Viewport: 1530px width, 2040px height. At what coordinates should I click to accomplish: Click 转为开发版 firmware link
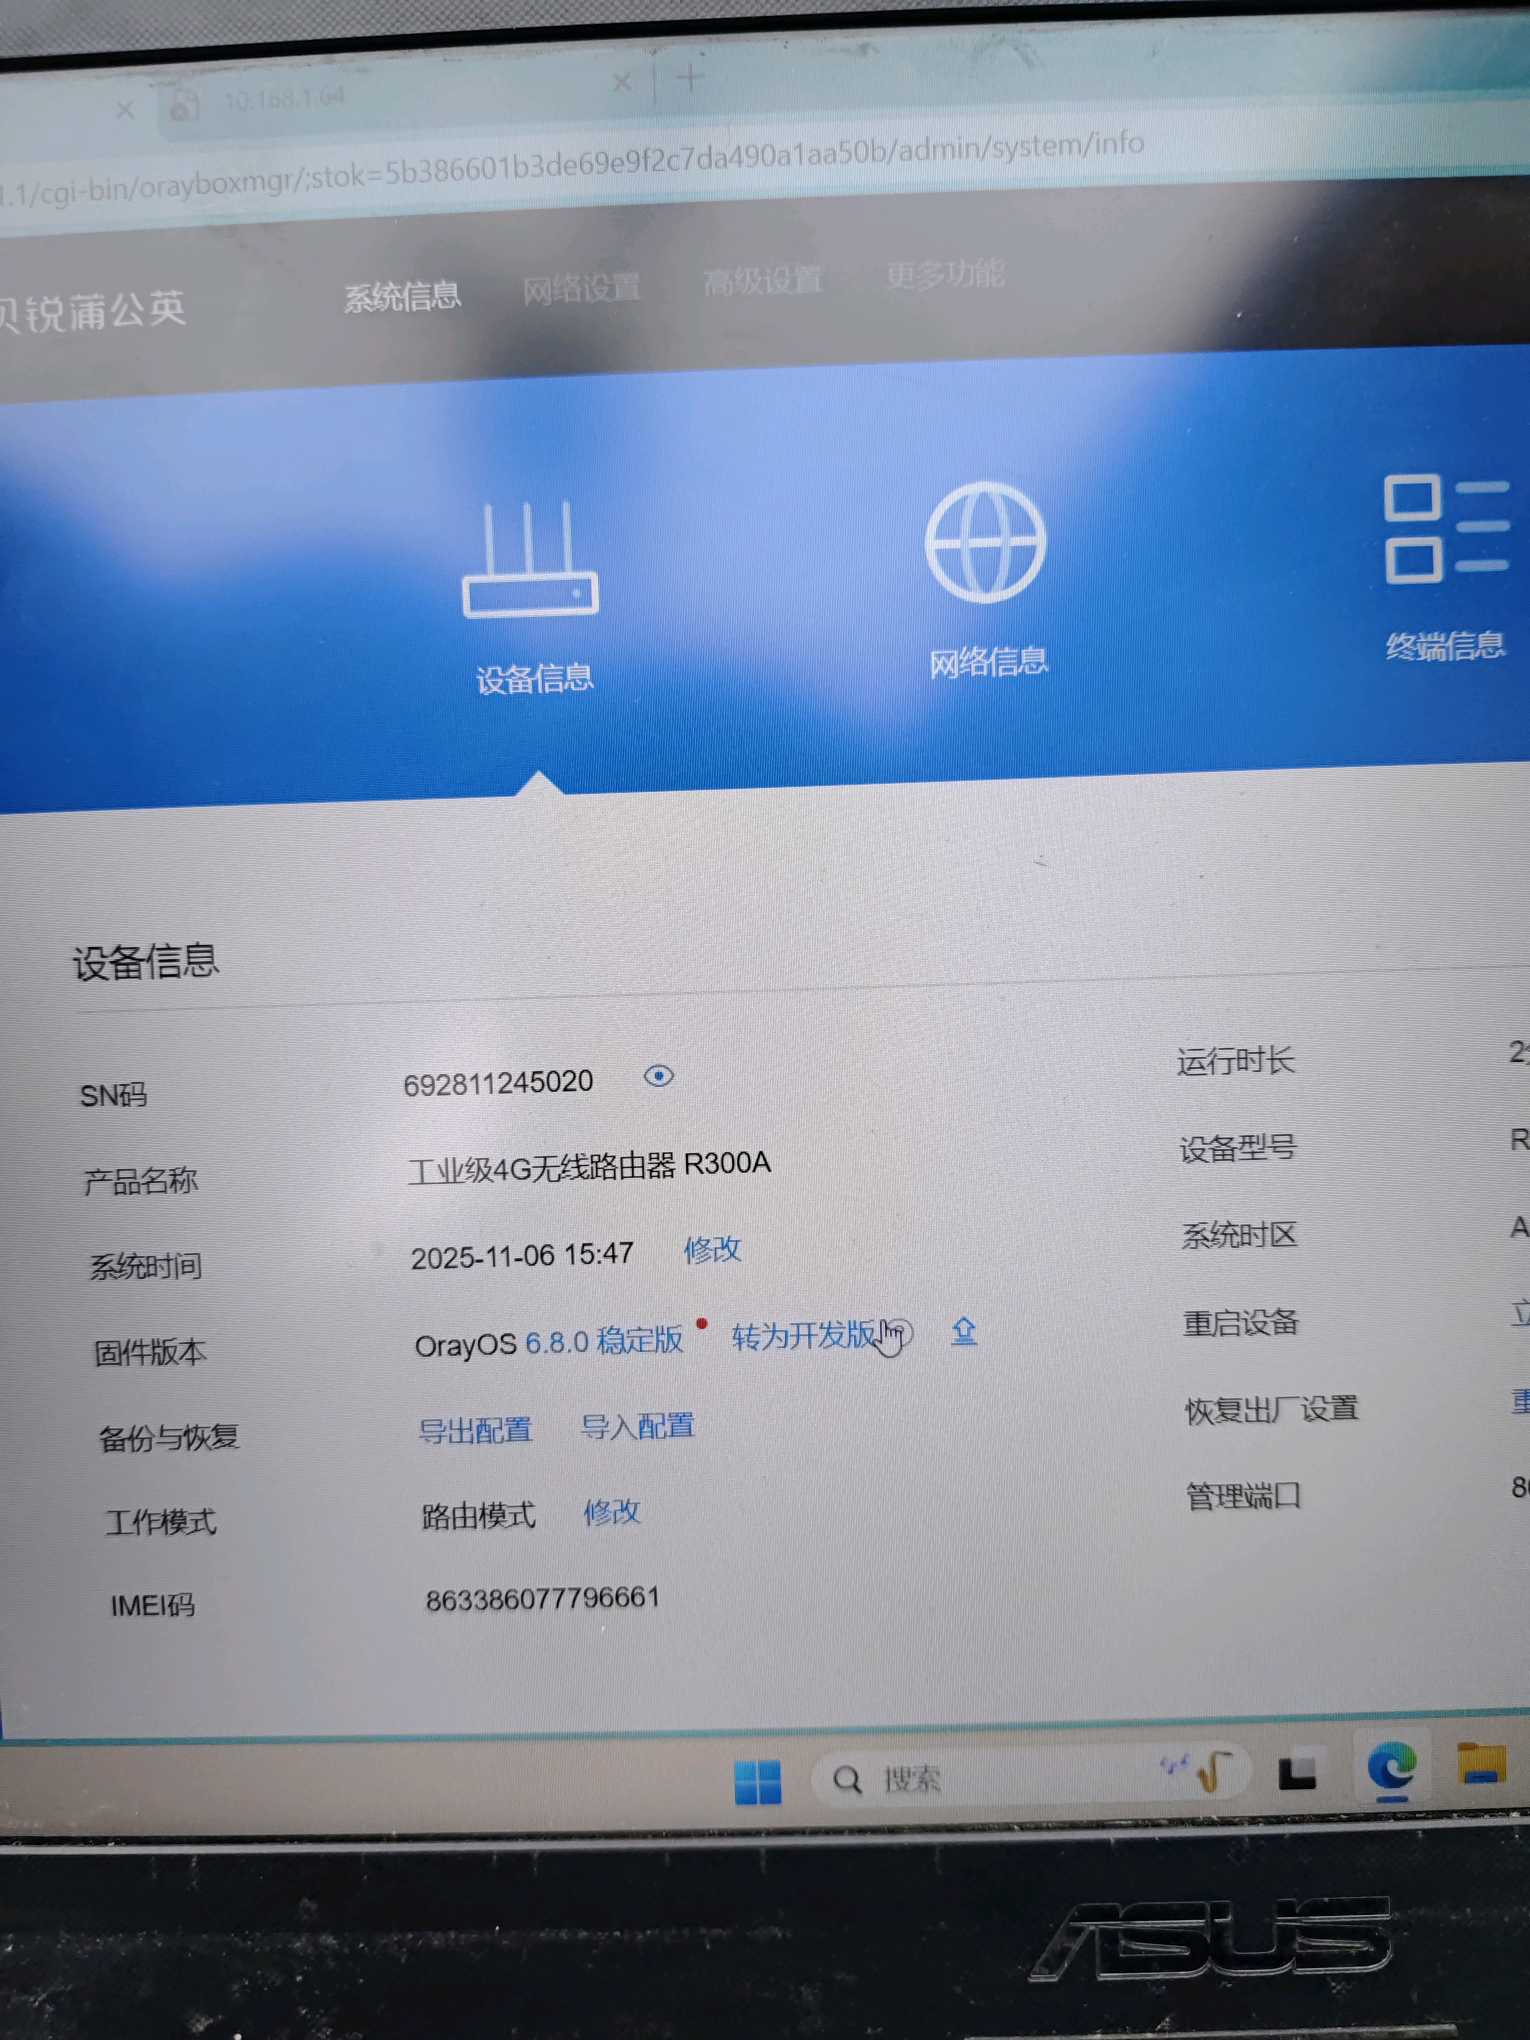(804, 1336)
